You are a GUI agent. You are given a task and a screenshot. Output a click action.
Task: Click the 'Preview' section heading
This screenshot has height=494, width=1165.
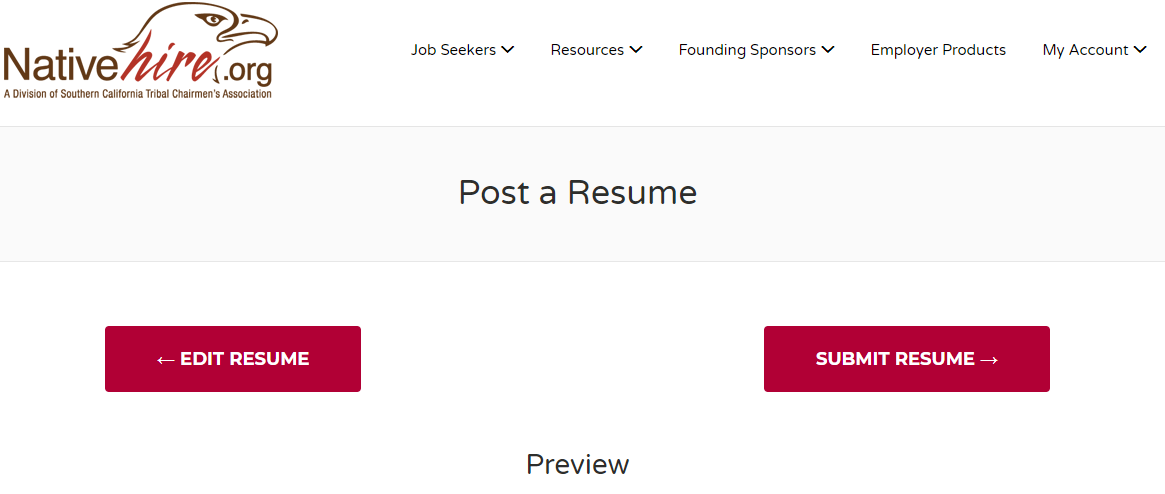click(x=577, y=464)
